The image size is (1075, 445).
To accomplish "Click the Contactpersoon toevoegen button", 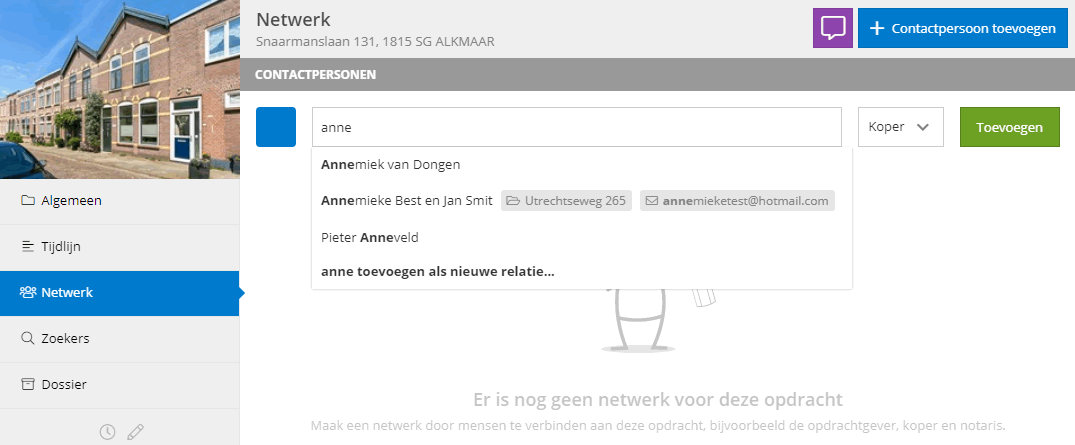I will click(963, 28).
